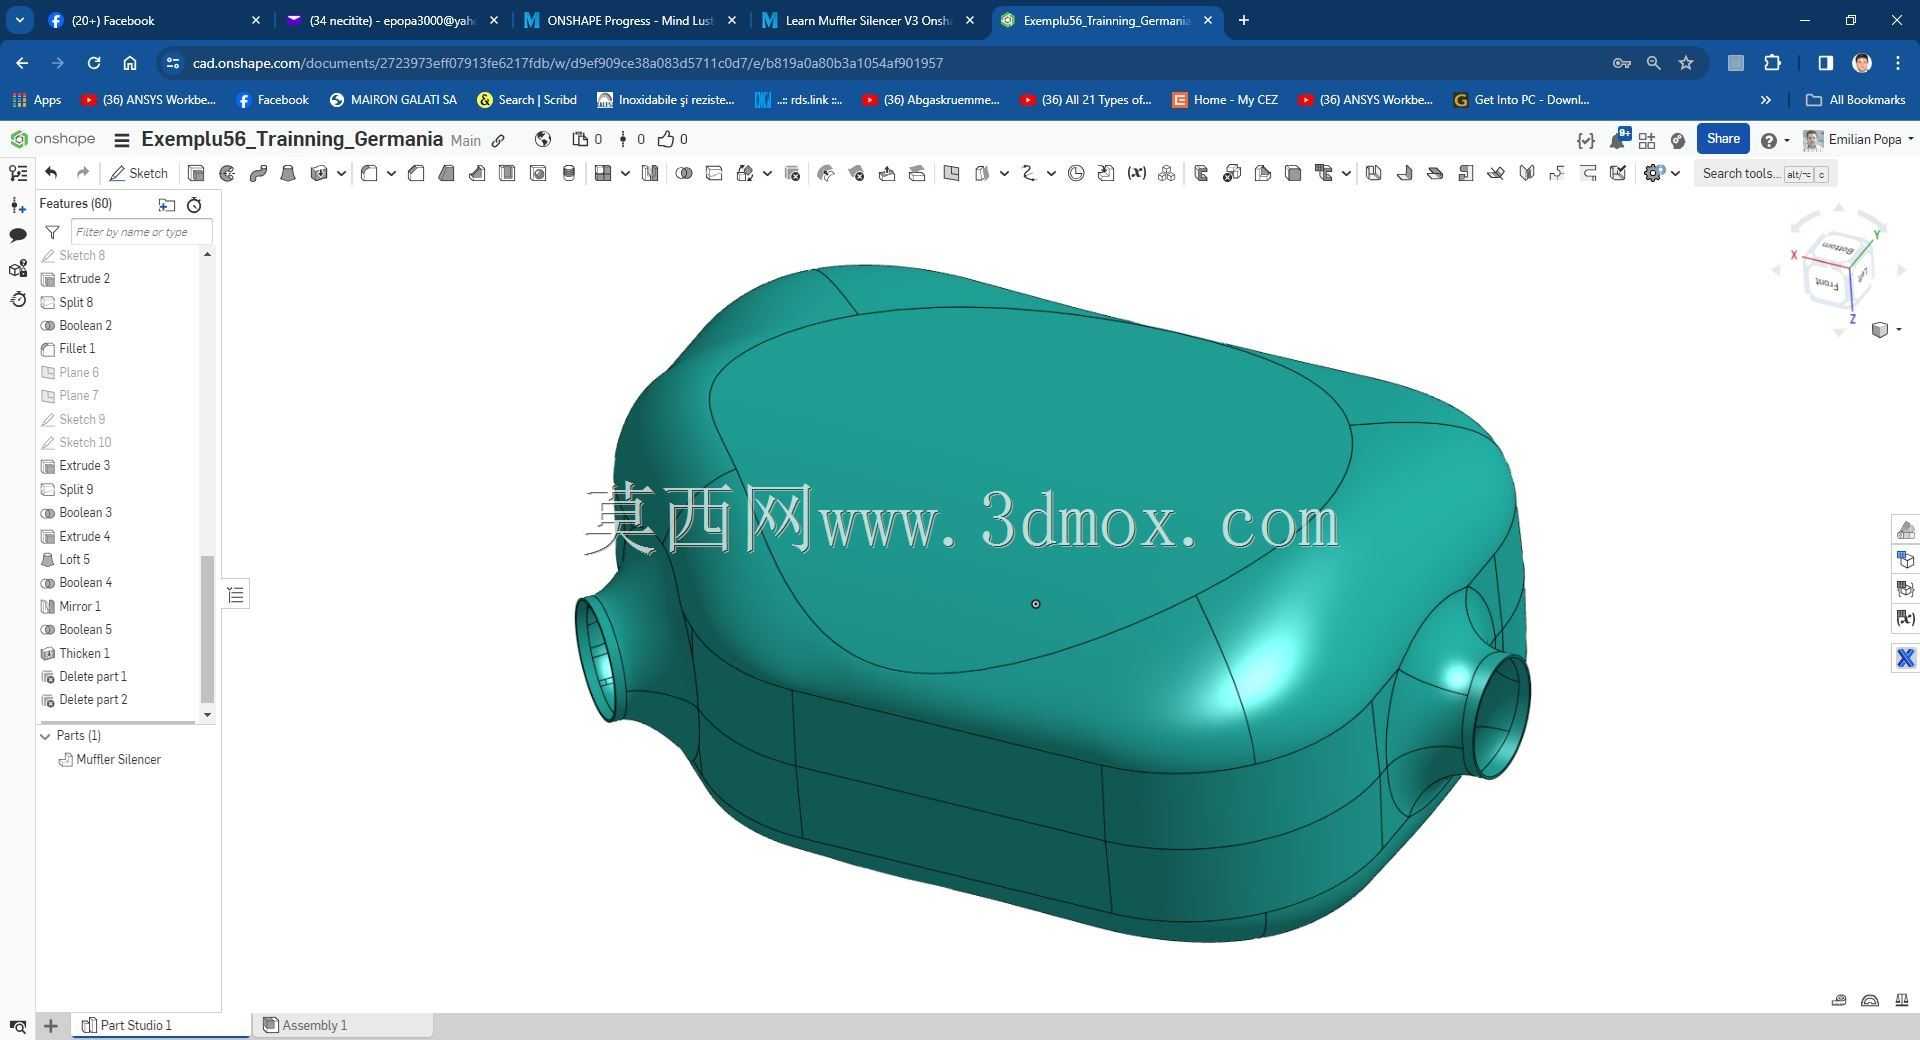Select the Hole tool icon
Image resolution: width=1920 pixels, height=1040 pixels.
[538, 173]
